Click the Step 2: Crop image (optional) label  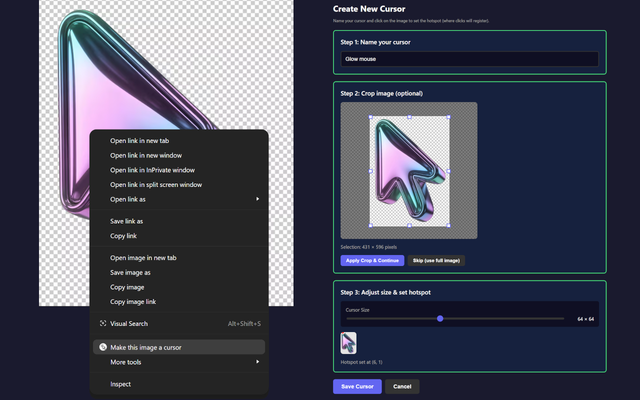coord(382,93)
